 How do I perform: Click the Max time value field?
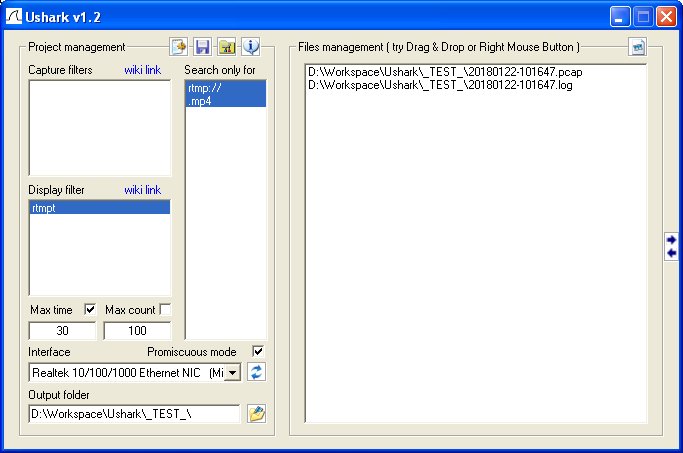click(x=62, y=331)
